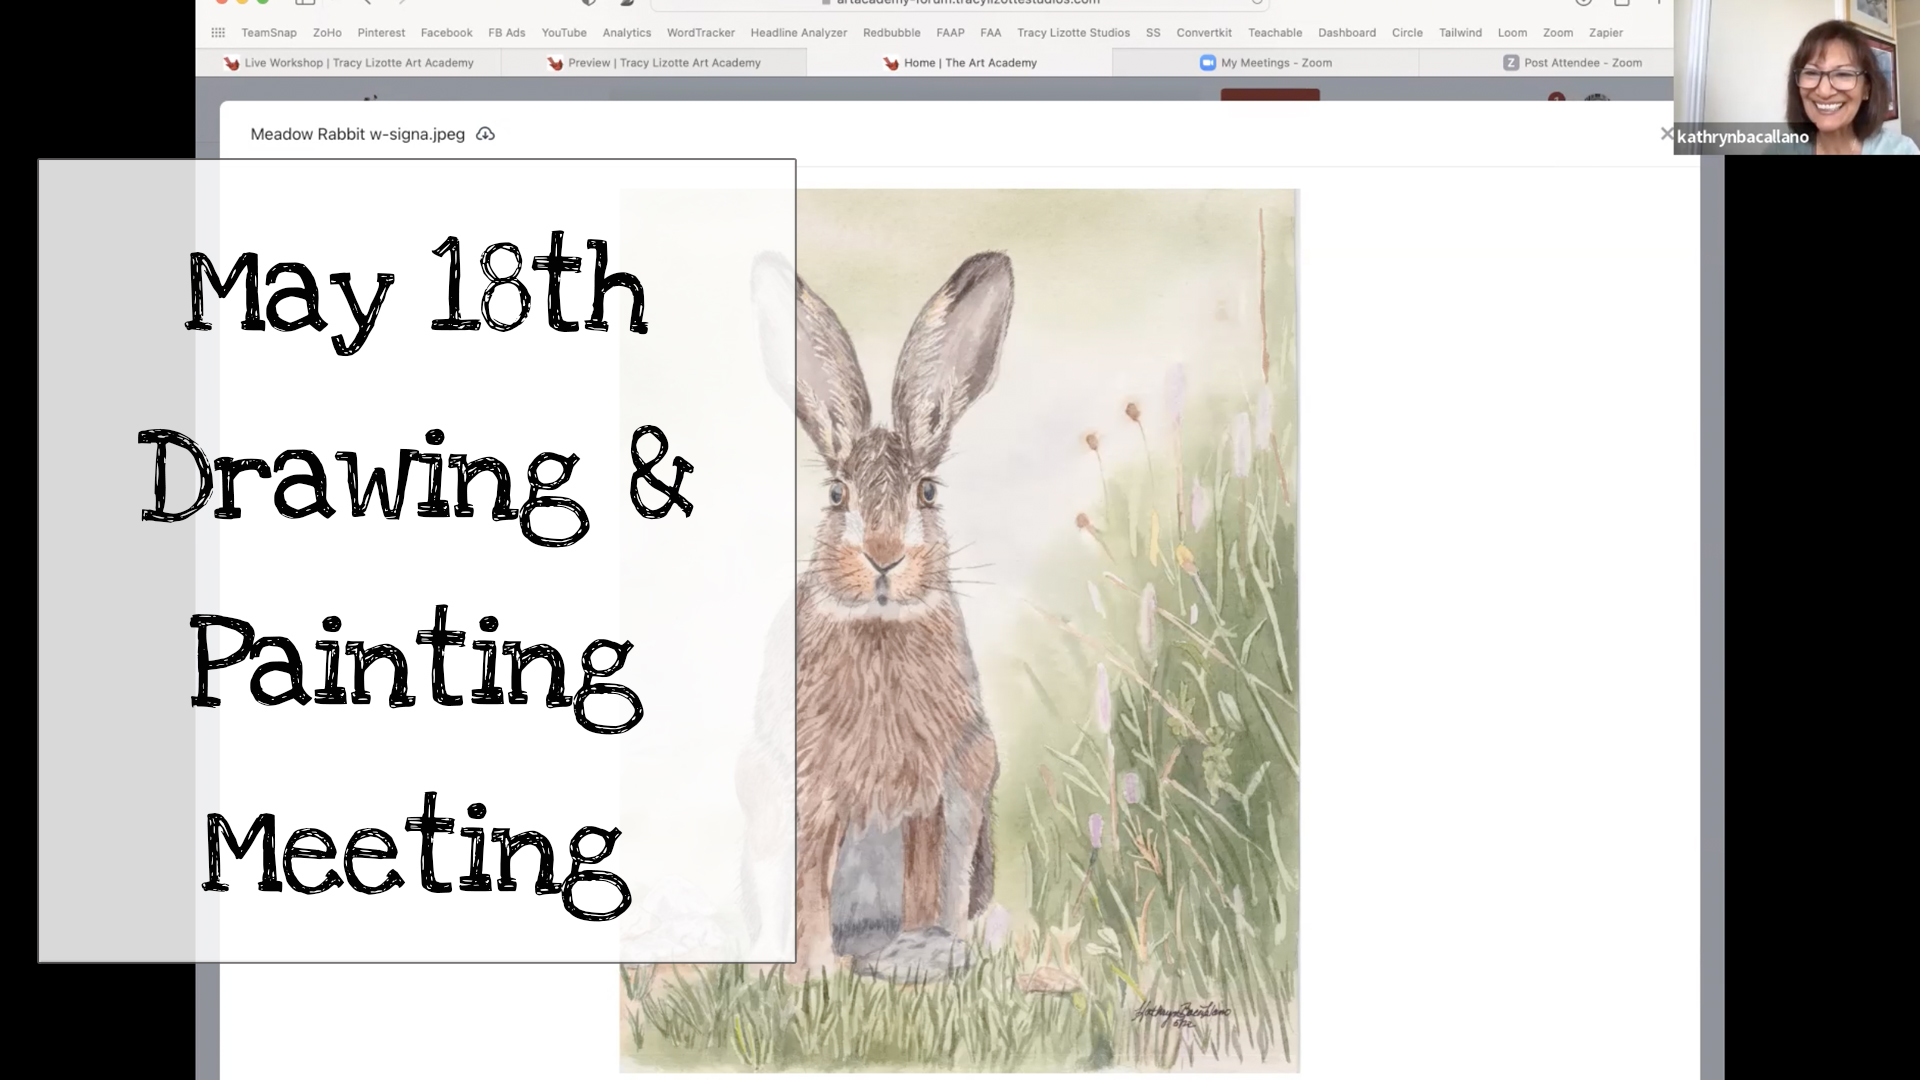Open the bookmarks apps grid icon
This screenshot has width=1920, height=1080.
coord(218,33)
